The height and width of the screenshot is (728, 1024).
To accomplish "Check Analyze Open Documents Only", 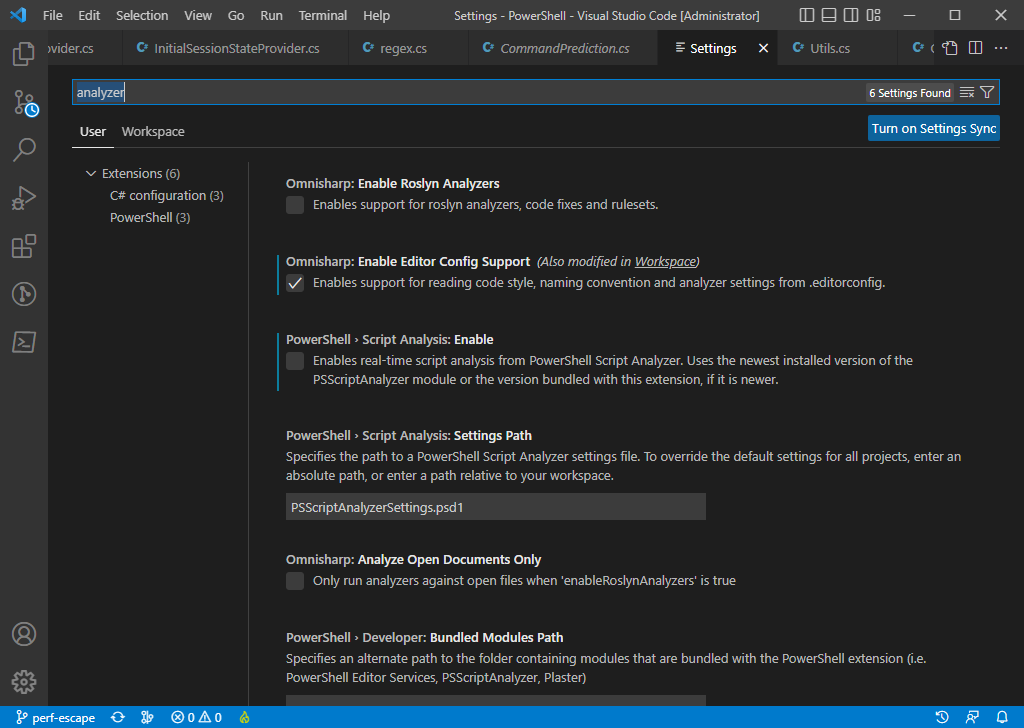I will (295, 580).
